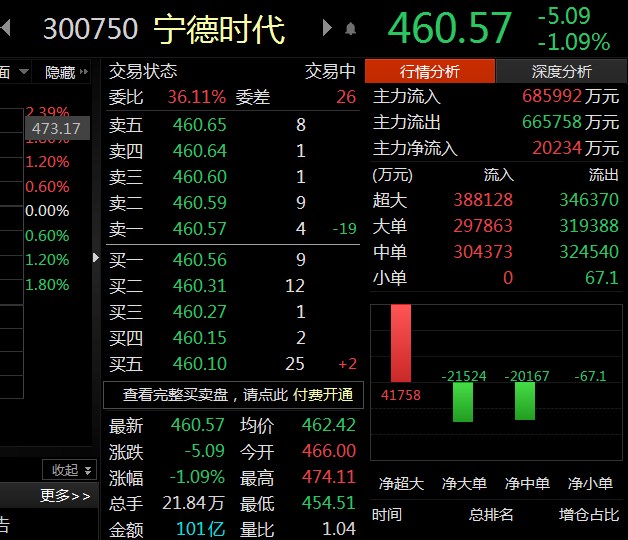628x540 pixels.
Task: Click the green 净大单 bar in chart
Action: pos(463,401)
